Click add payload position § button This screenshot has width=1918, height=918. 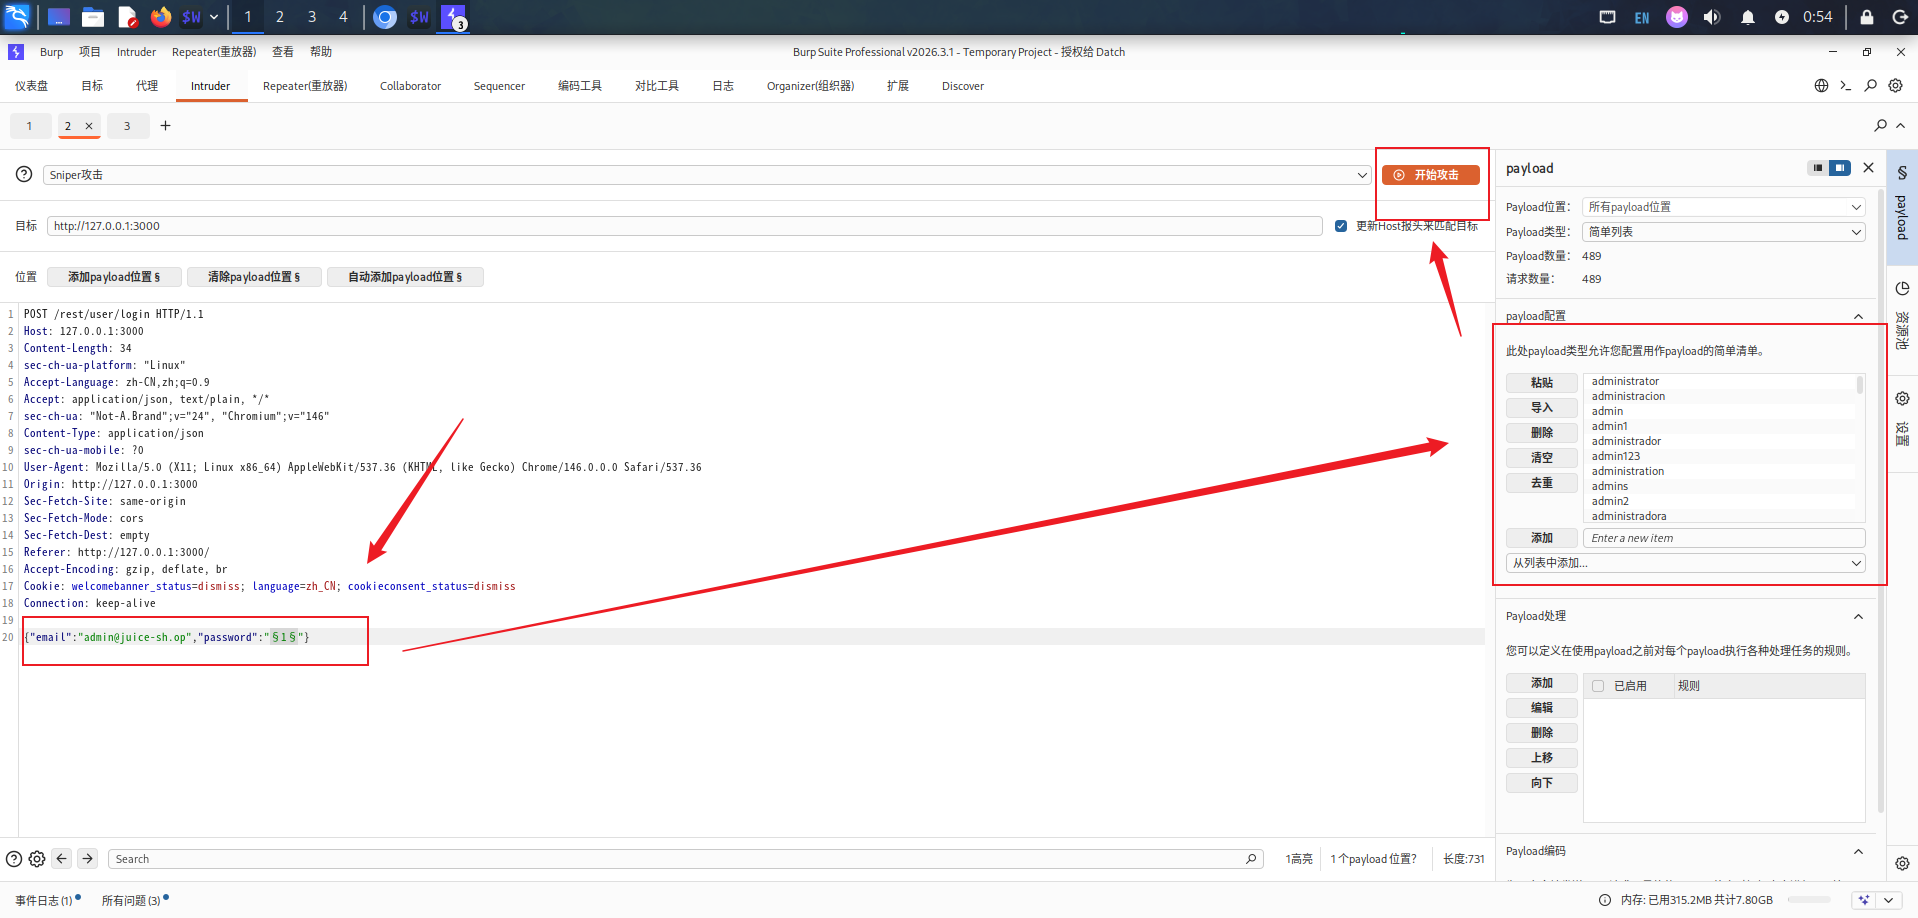[x=114, y=277]
